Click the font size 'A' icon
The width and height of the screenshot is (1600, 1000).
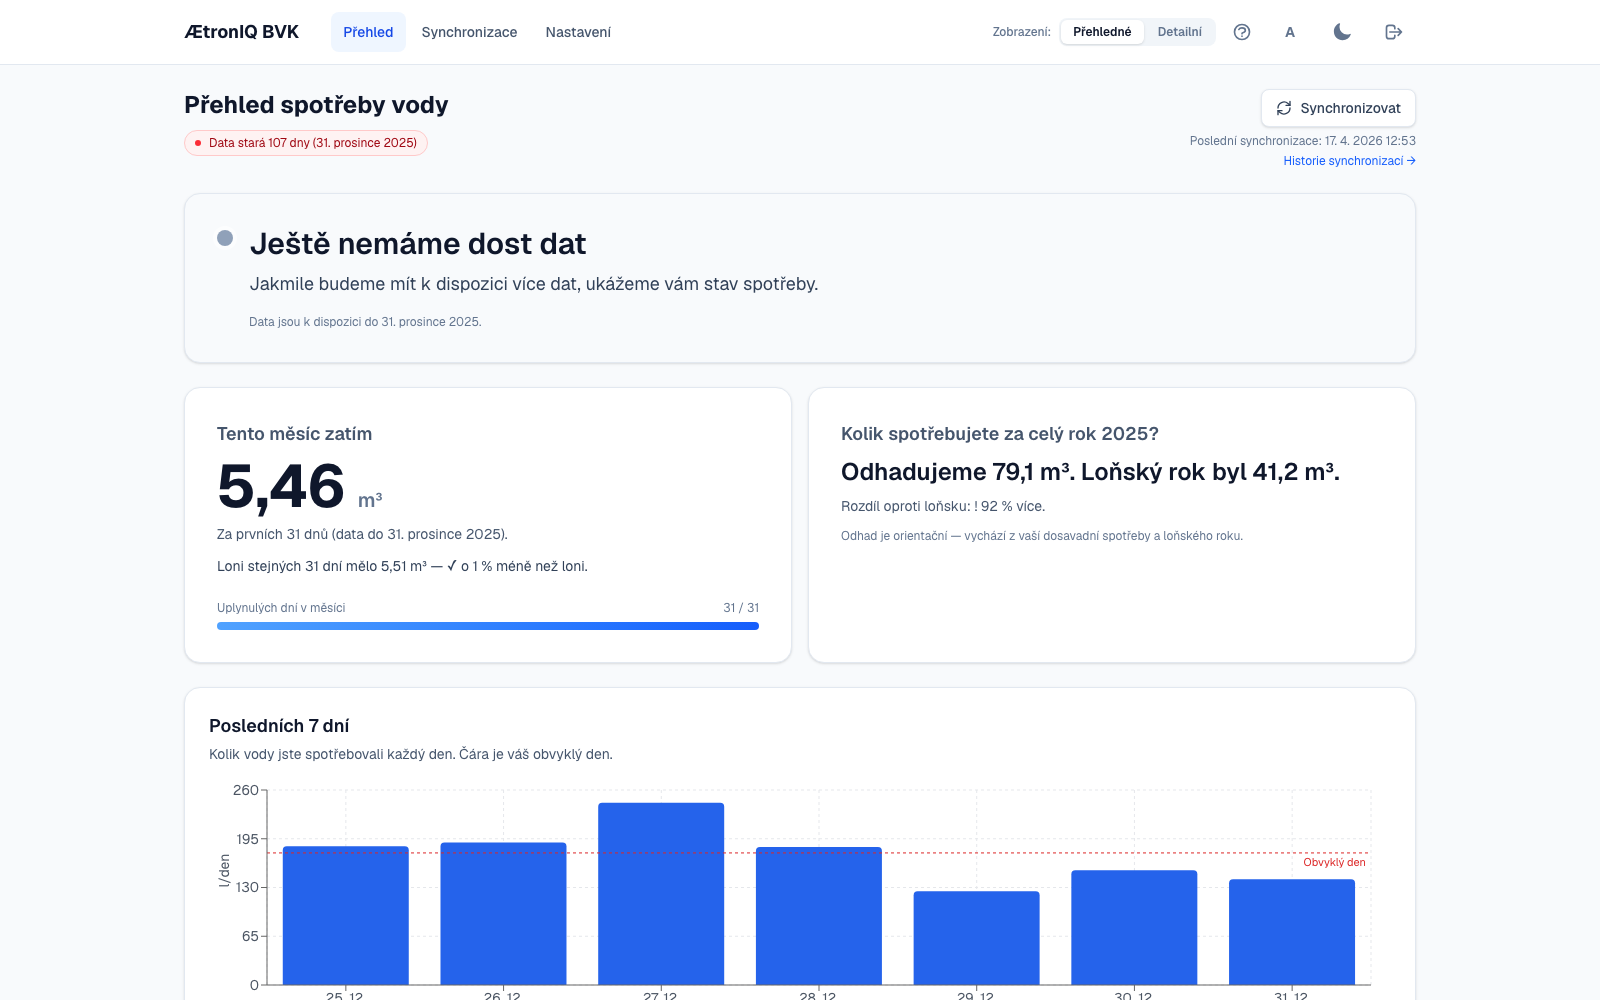pos(1290,32)
